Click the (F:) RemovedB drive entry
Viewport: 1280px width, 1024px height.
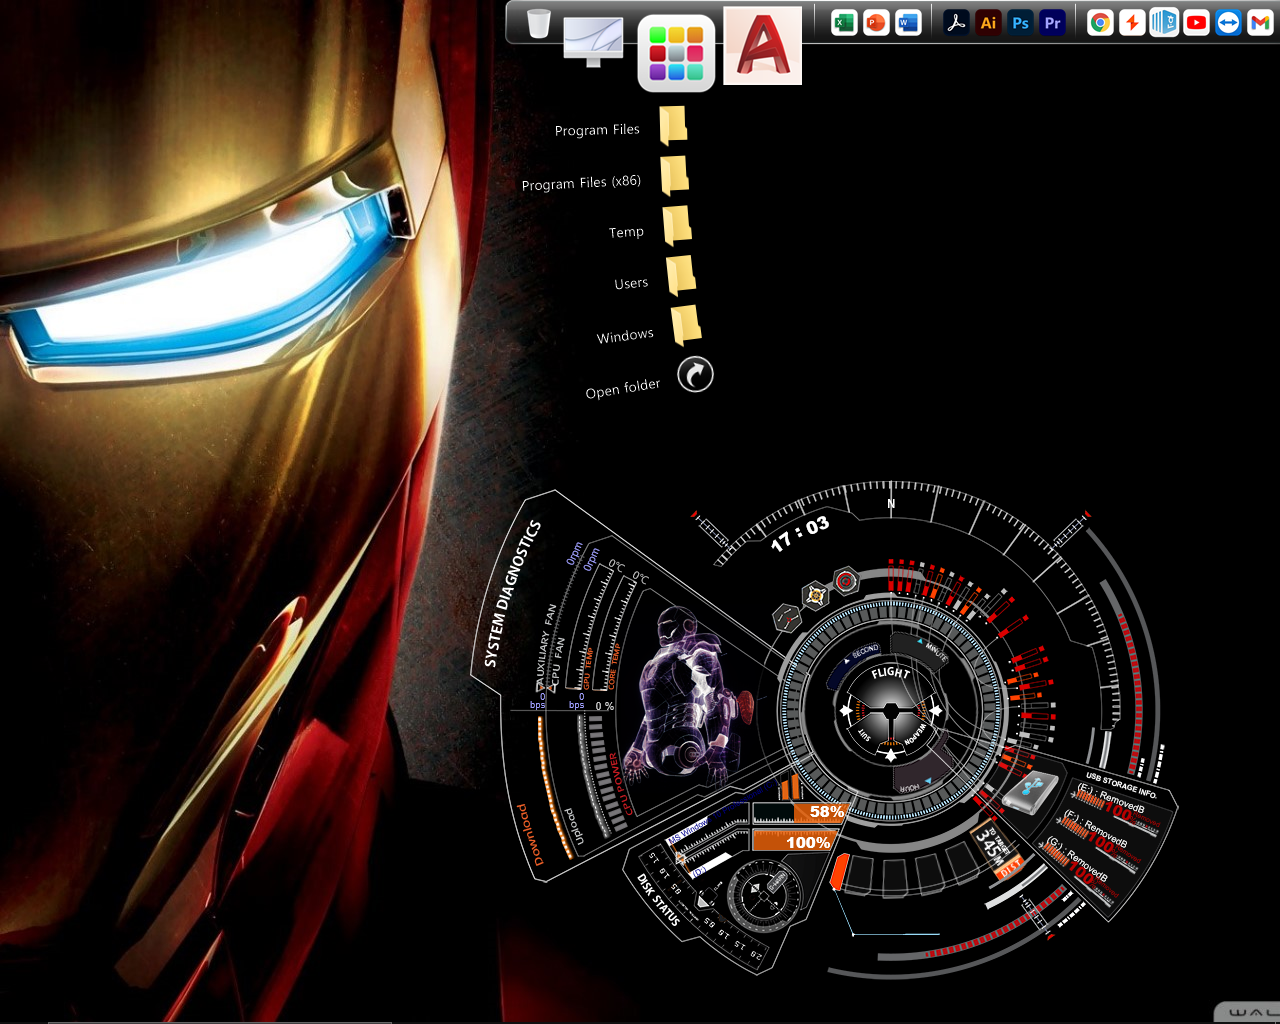coord(1096,830)
